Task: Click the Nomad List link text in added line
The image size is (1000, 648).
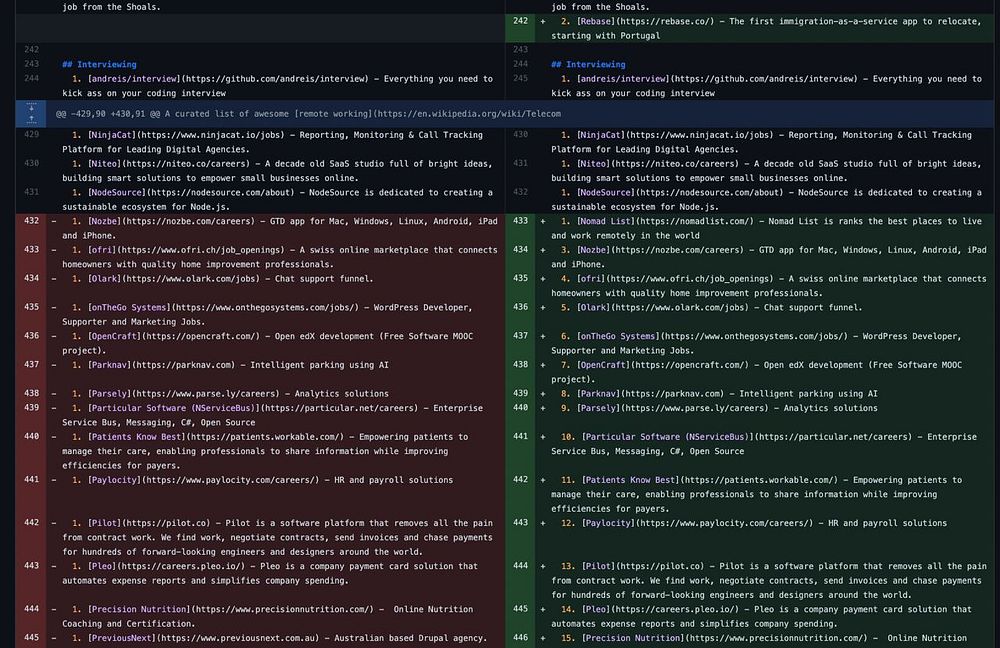Action: [604, 221]
